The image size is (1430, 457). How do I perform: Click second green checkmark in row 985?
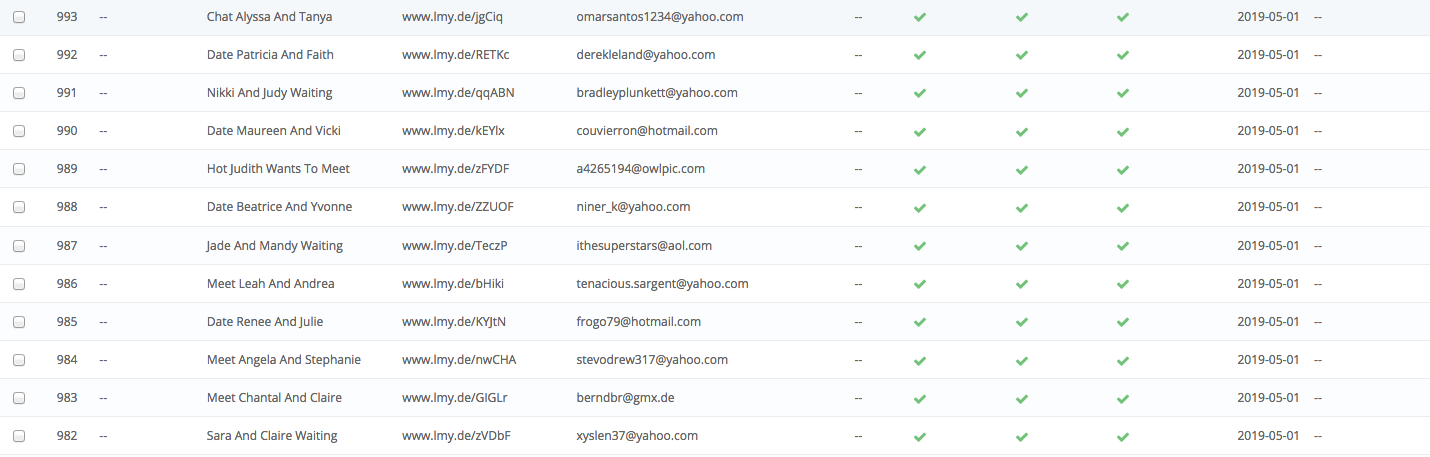1021,322
